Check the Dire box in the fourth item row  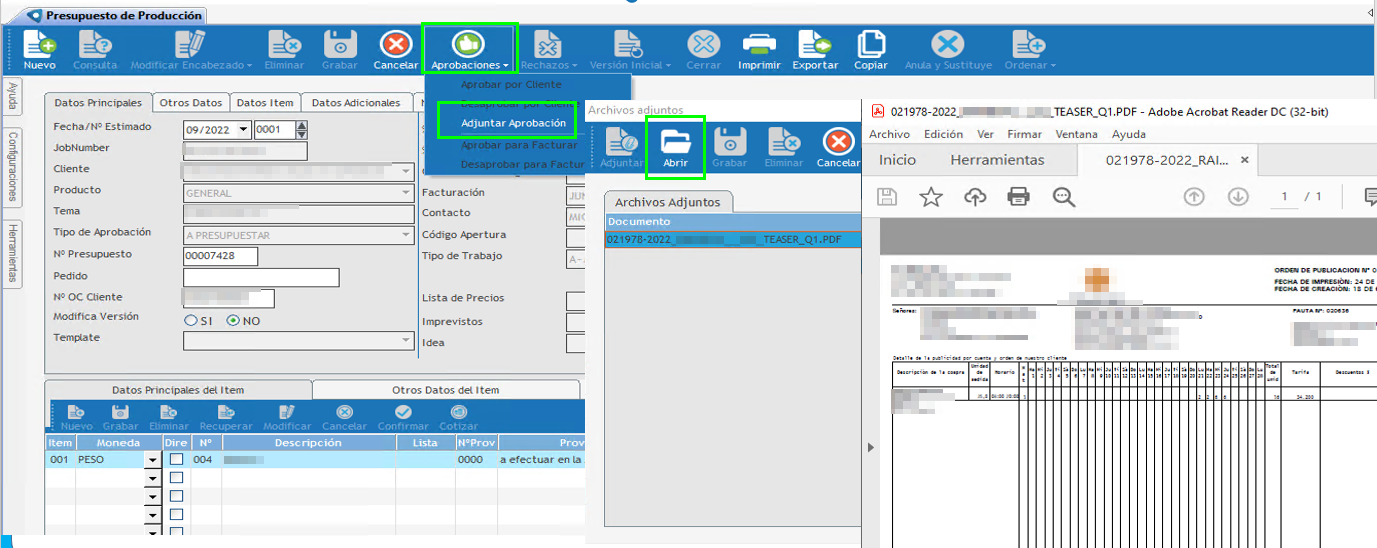pyautogui.click(x=176, y=514)
